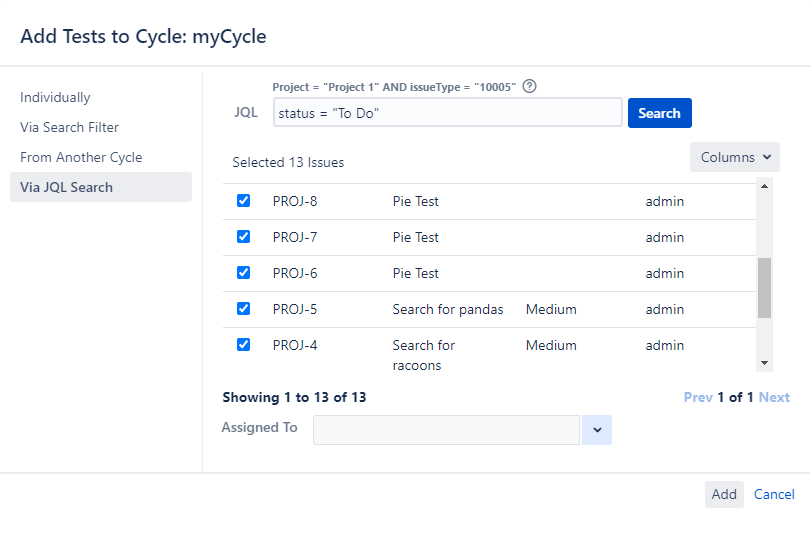
Task: Open the Columns dropdown
Action: [735, 157]
